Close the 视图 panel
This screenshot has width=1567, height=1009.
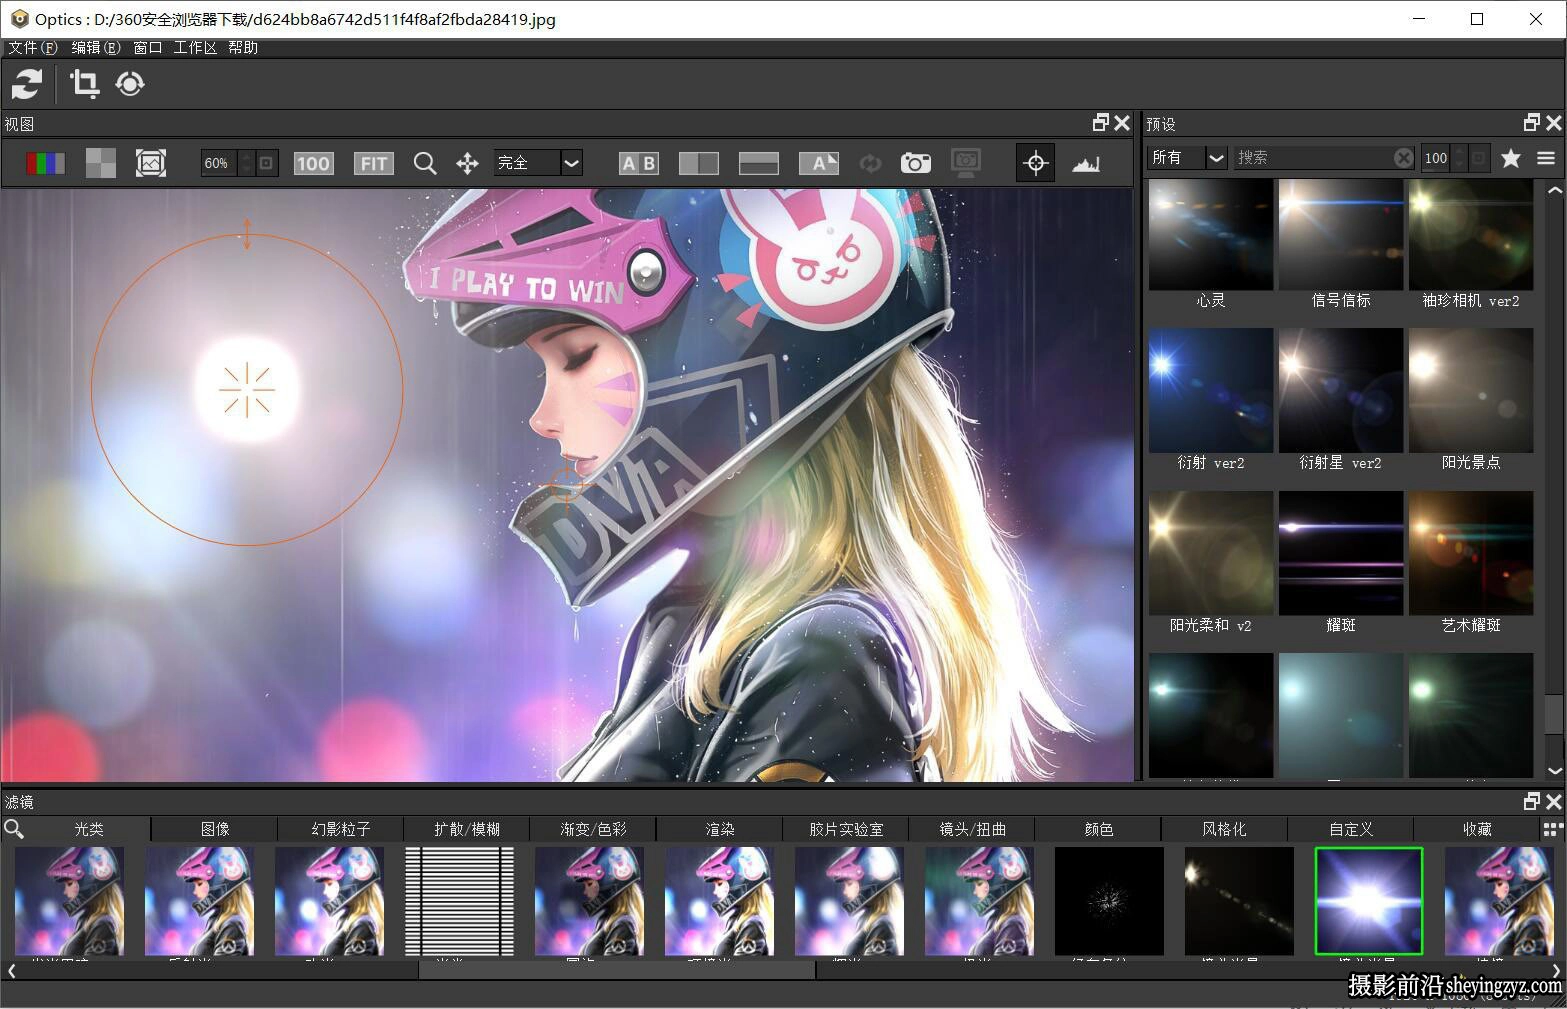click(1122, 122)
